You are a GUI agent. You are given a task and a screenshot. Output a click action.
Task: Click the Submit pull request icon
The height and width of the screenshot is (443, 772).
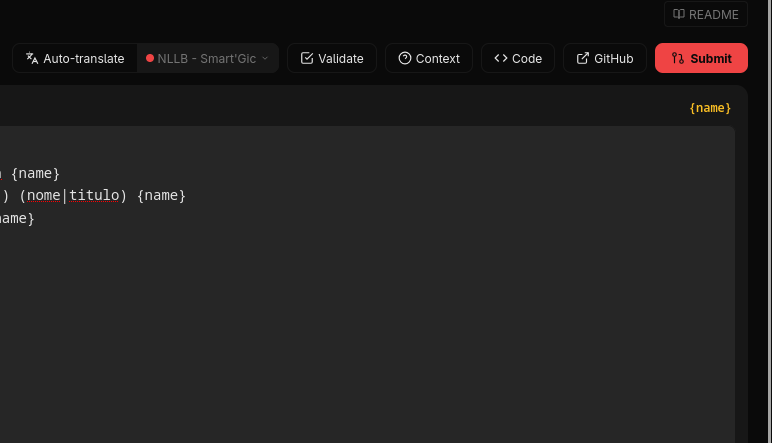click(678, 58)
